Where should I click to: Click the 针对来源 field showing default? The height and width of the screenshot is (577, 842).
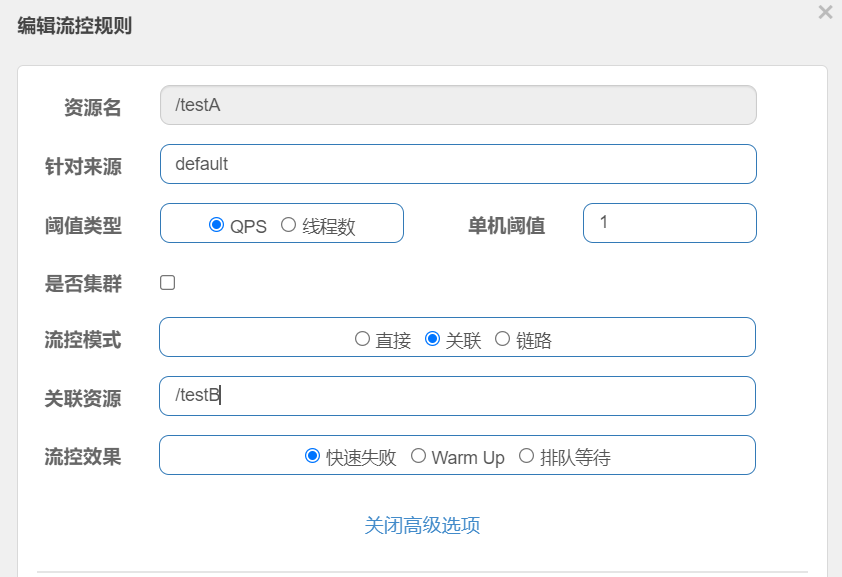click(458, 164)
